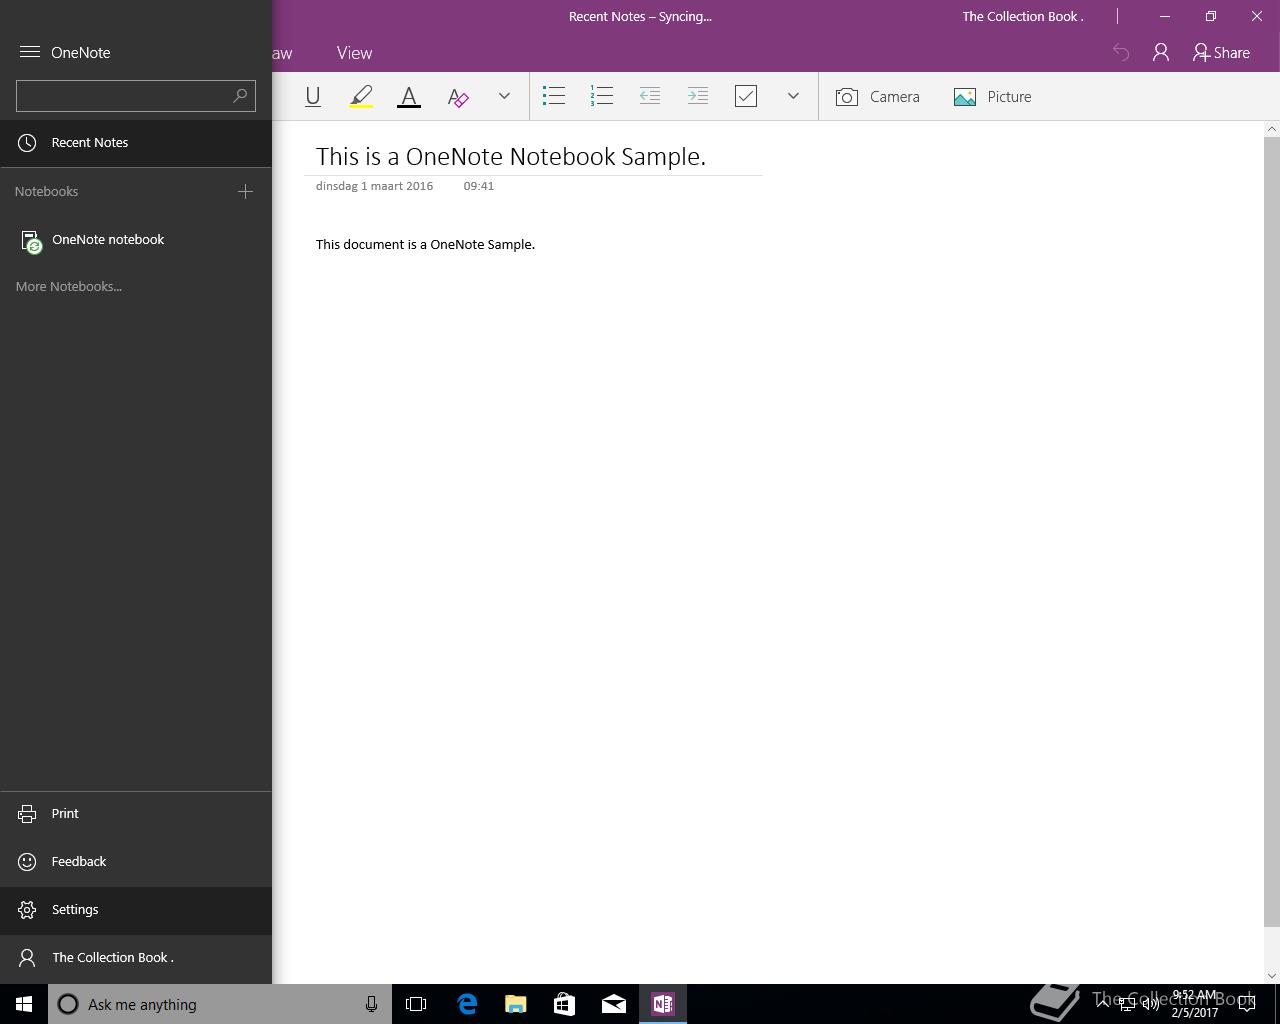Click the page vertical scrollbar
Viewport: 1280px width, 1024px height.
click(1272, 530)
